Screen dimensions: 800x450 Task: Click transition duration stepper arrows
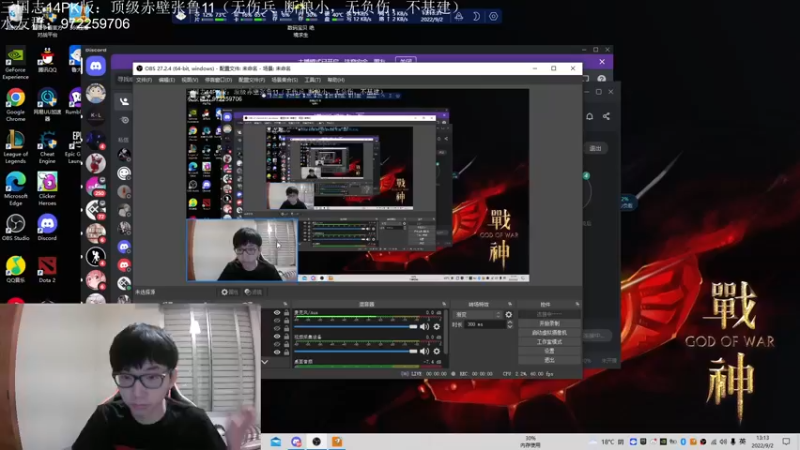(510, 324)
